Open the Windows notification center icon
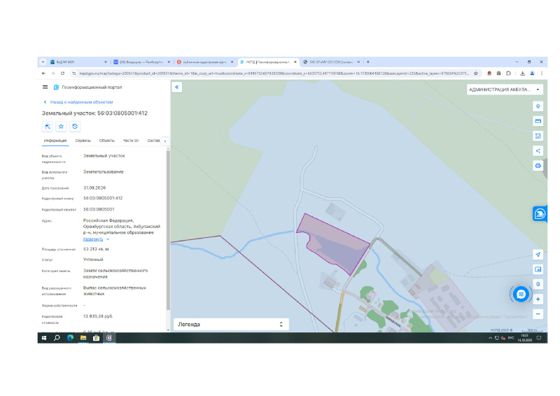 [x=539, y=338]
